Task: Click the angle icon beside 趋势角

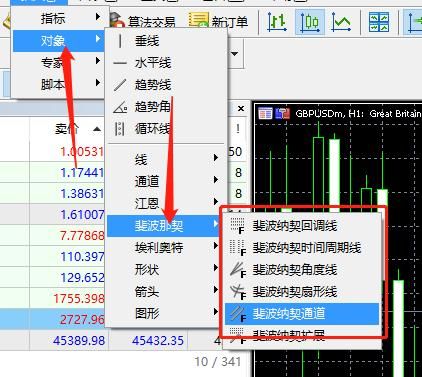Action: tap(120, 107)
